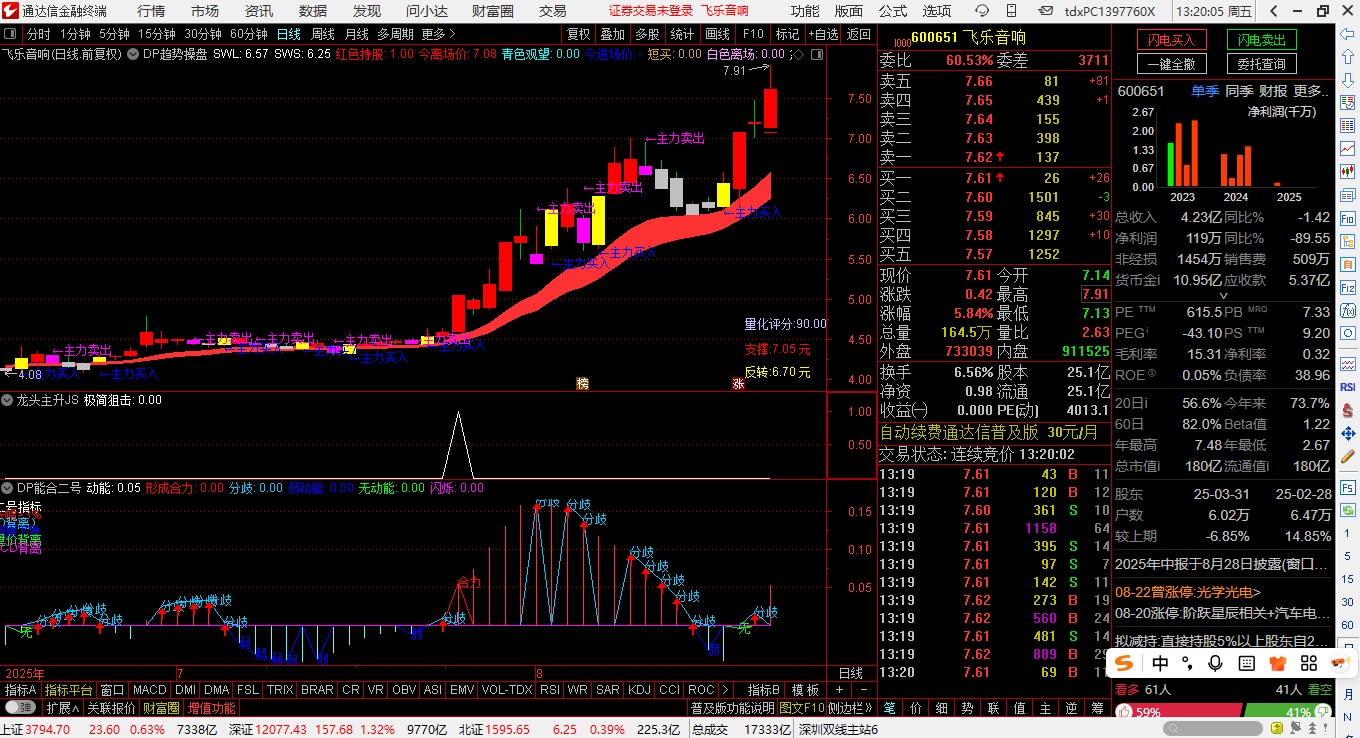Select the KDJ indicator tab

click(x=640, y=690)
